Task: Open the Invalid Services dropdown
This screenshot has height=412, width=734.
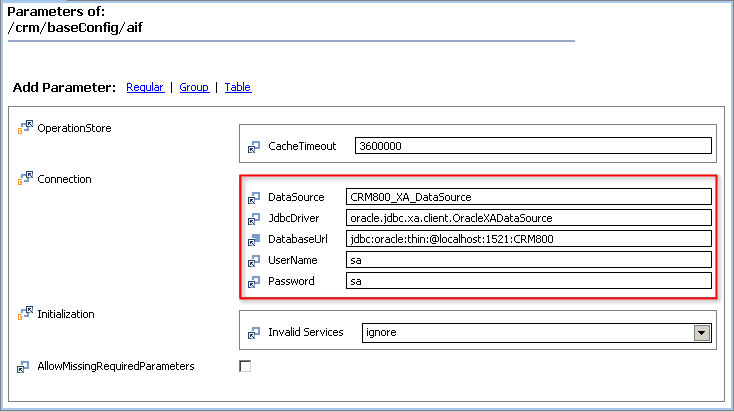Action: coord(702,333)
